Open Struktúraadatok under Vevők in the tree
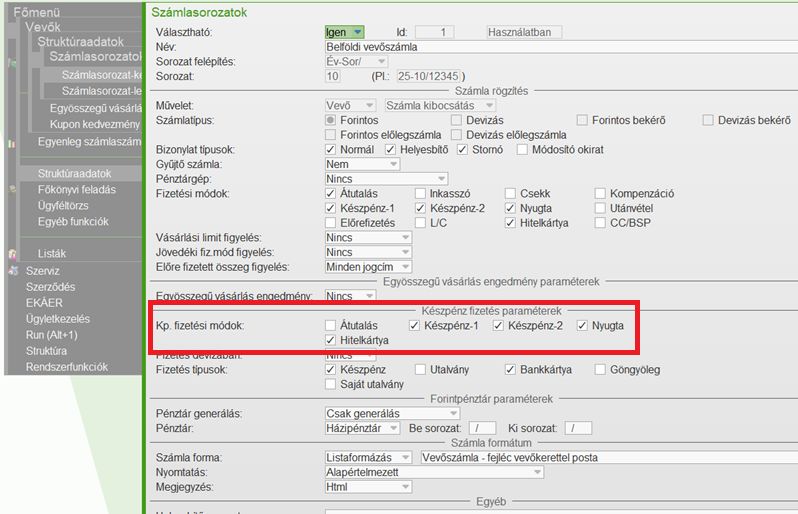This screenshot has height=514, width=798. click(x=80, y=42)
